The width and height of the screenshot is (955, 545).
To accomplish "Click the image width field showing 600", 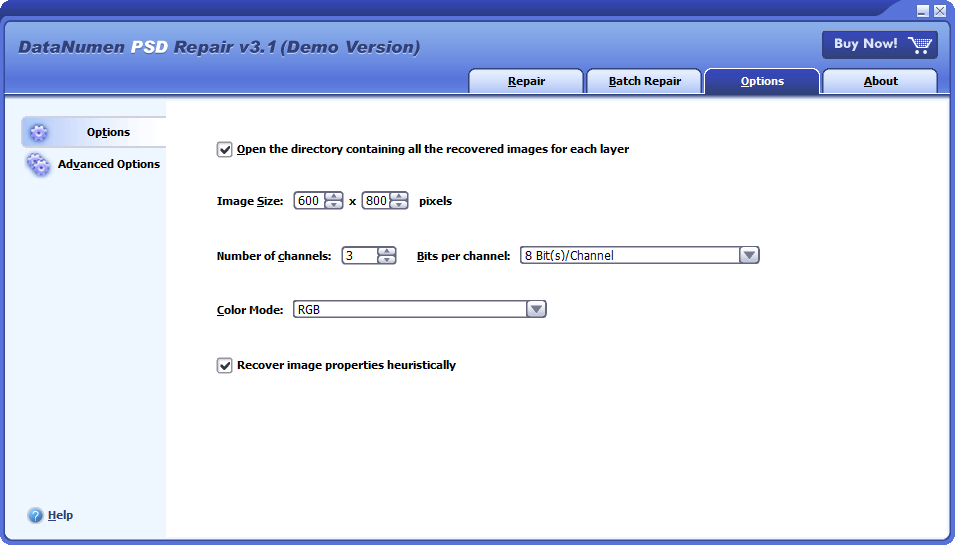I will [x=309, y=200].
